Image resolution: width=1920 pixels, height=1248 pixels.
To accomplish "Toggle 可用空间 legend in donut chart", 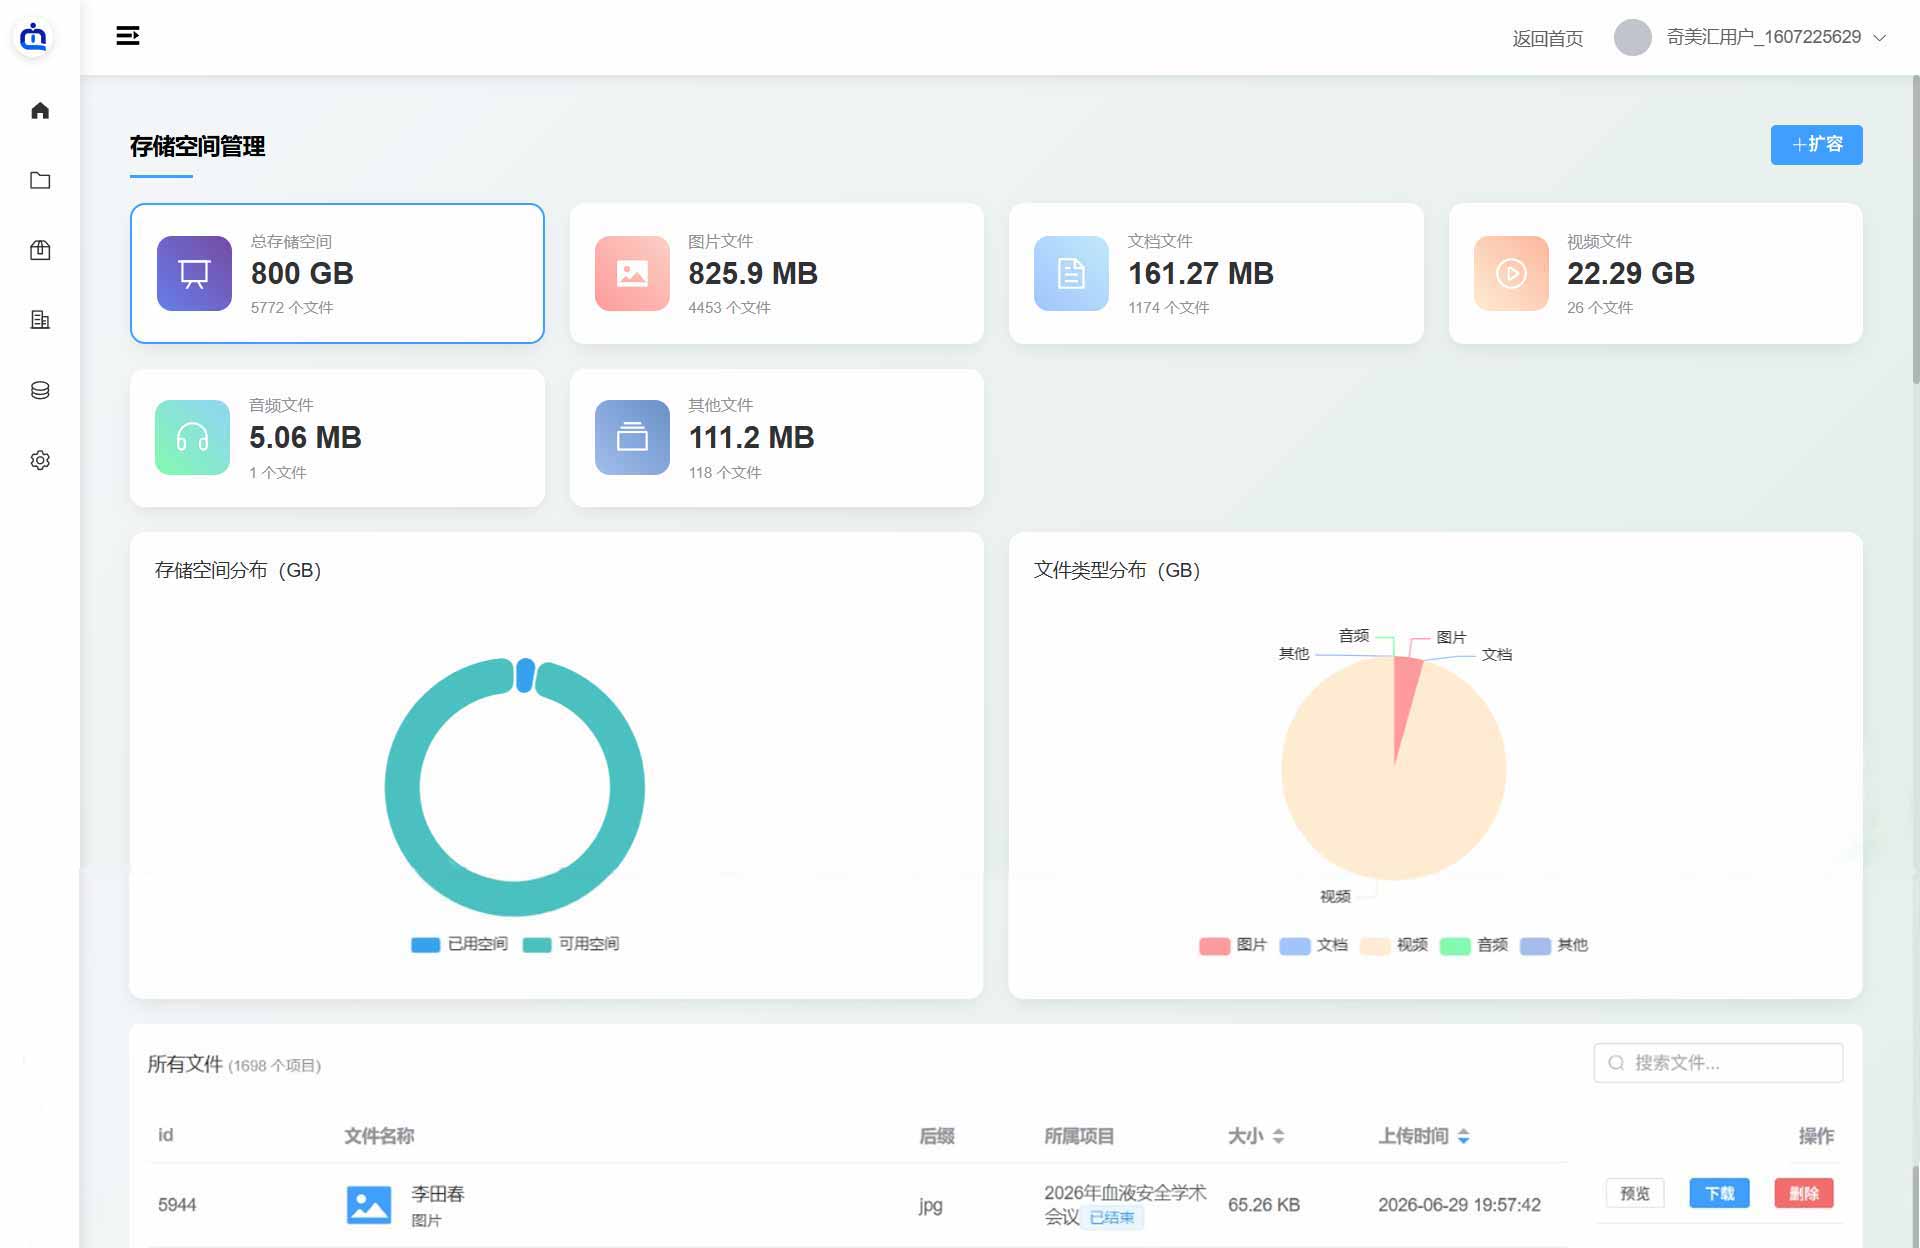I will 571,944.
